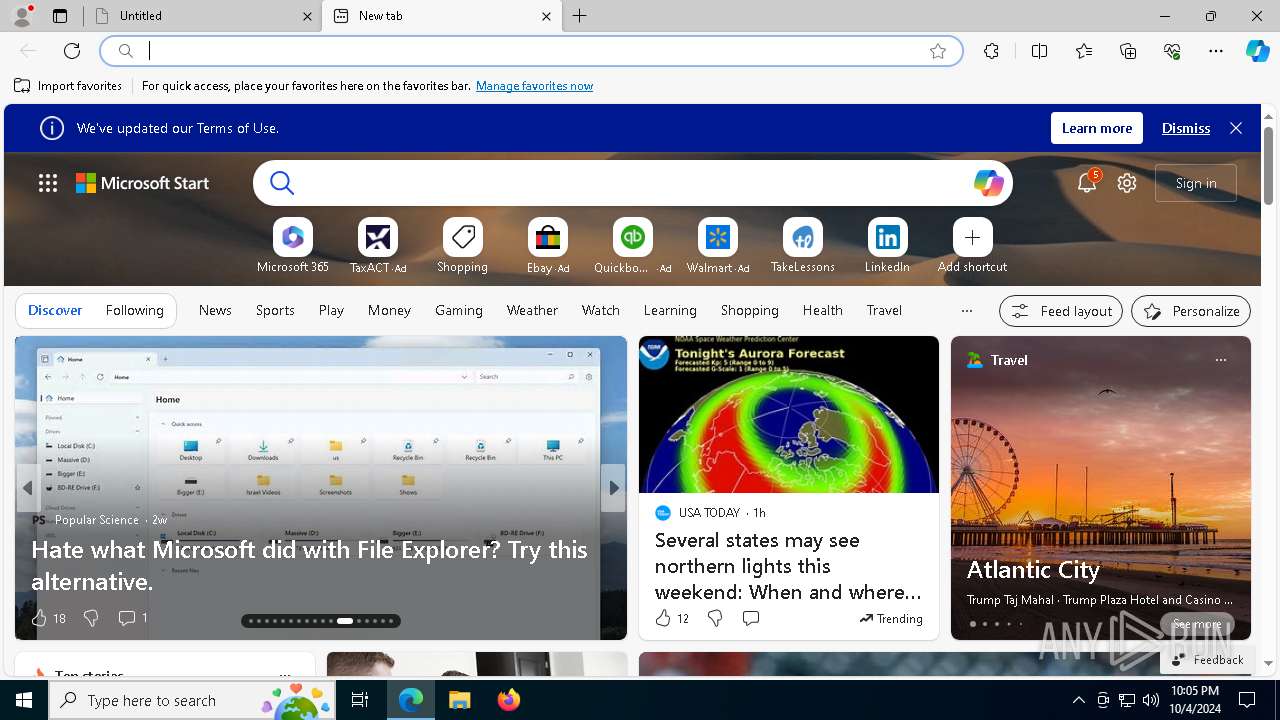Open the Feedback button
The image size is (1280, 720).
[1206, 660]
